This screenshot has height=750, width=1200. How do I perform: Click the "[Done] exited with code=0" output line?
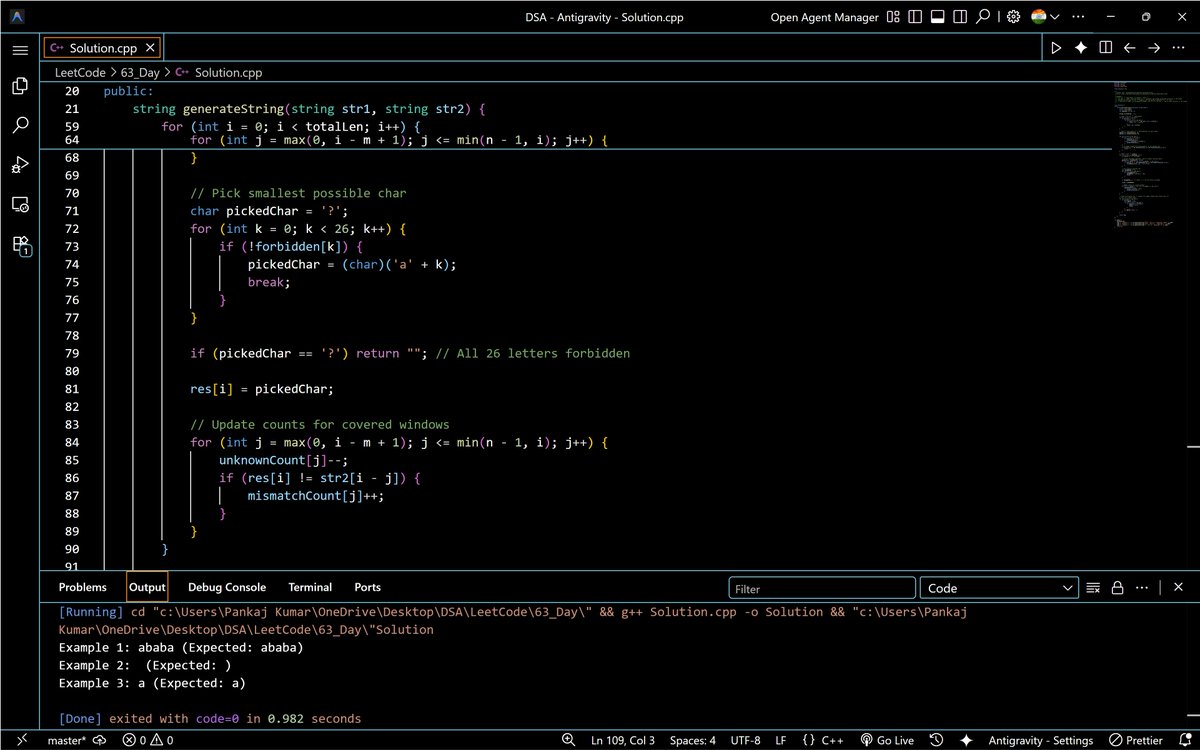coord(210,718)
